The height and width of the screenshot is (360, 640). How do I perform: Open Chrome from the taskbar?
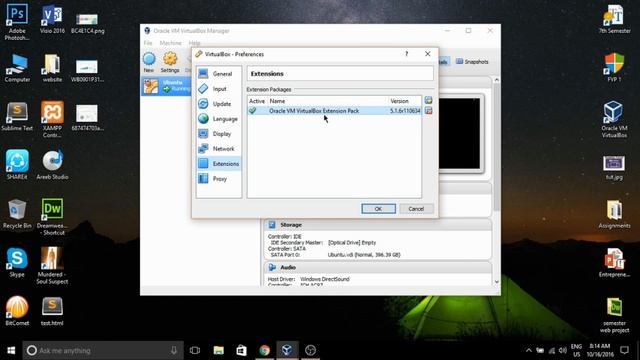point(264,350)
